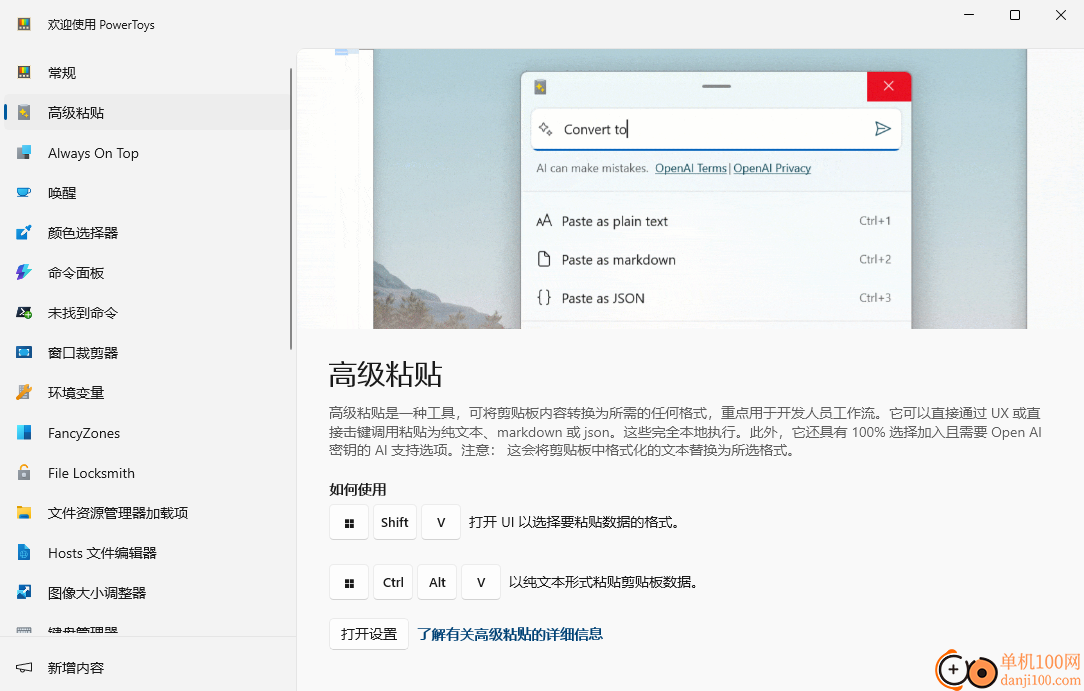This screenshot has height=691, width=1084.
Task: Navigate to 环境变量
Action: click(147, 392)
